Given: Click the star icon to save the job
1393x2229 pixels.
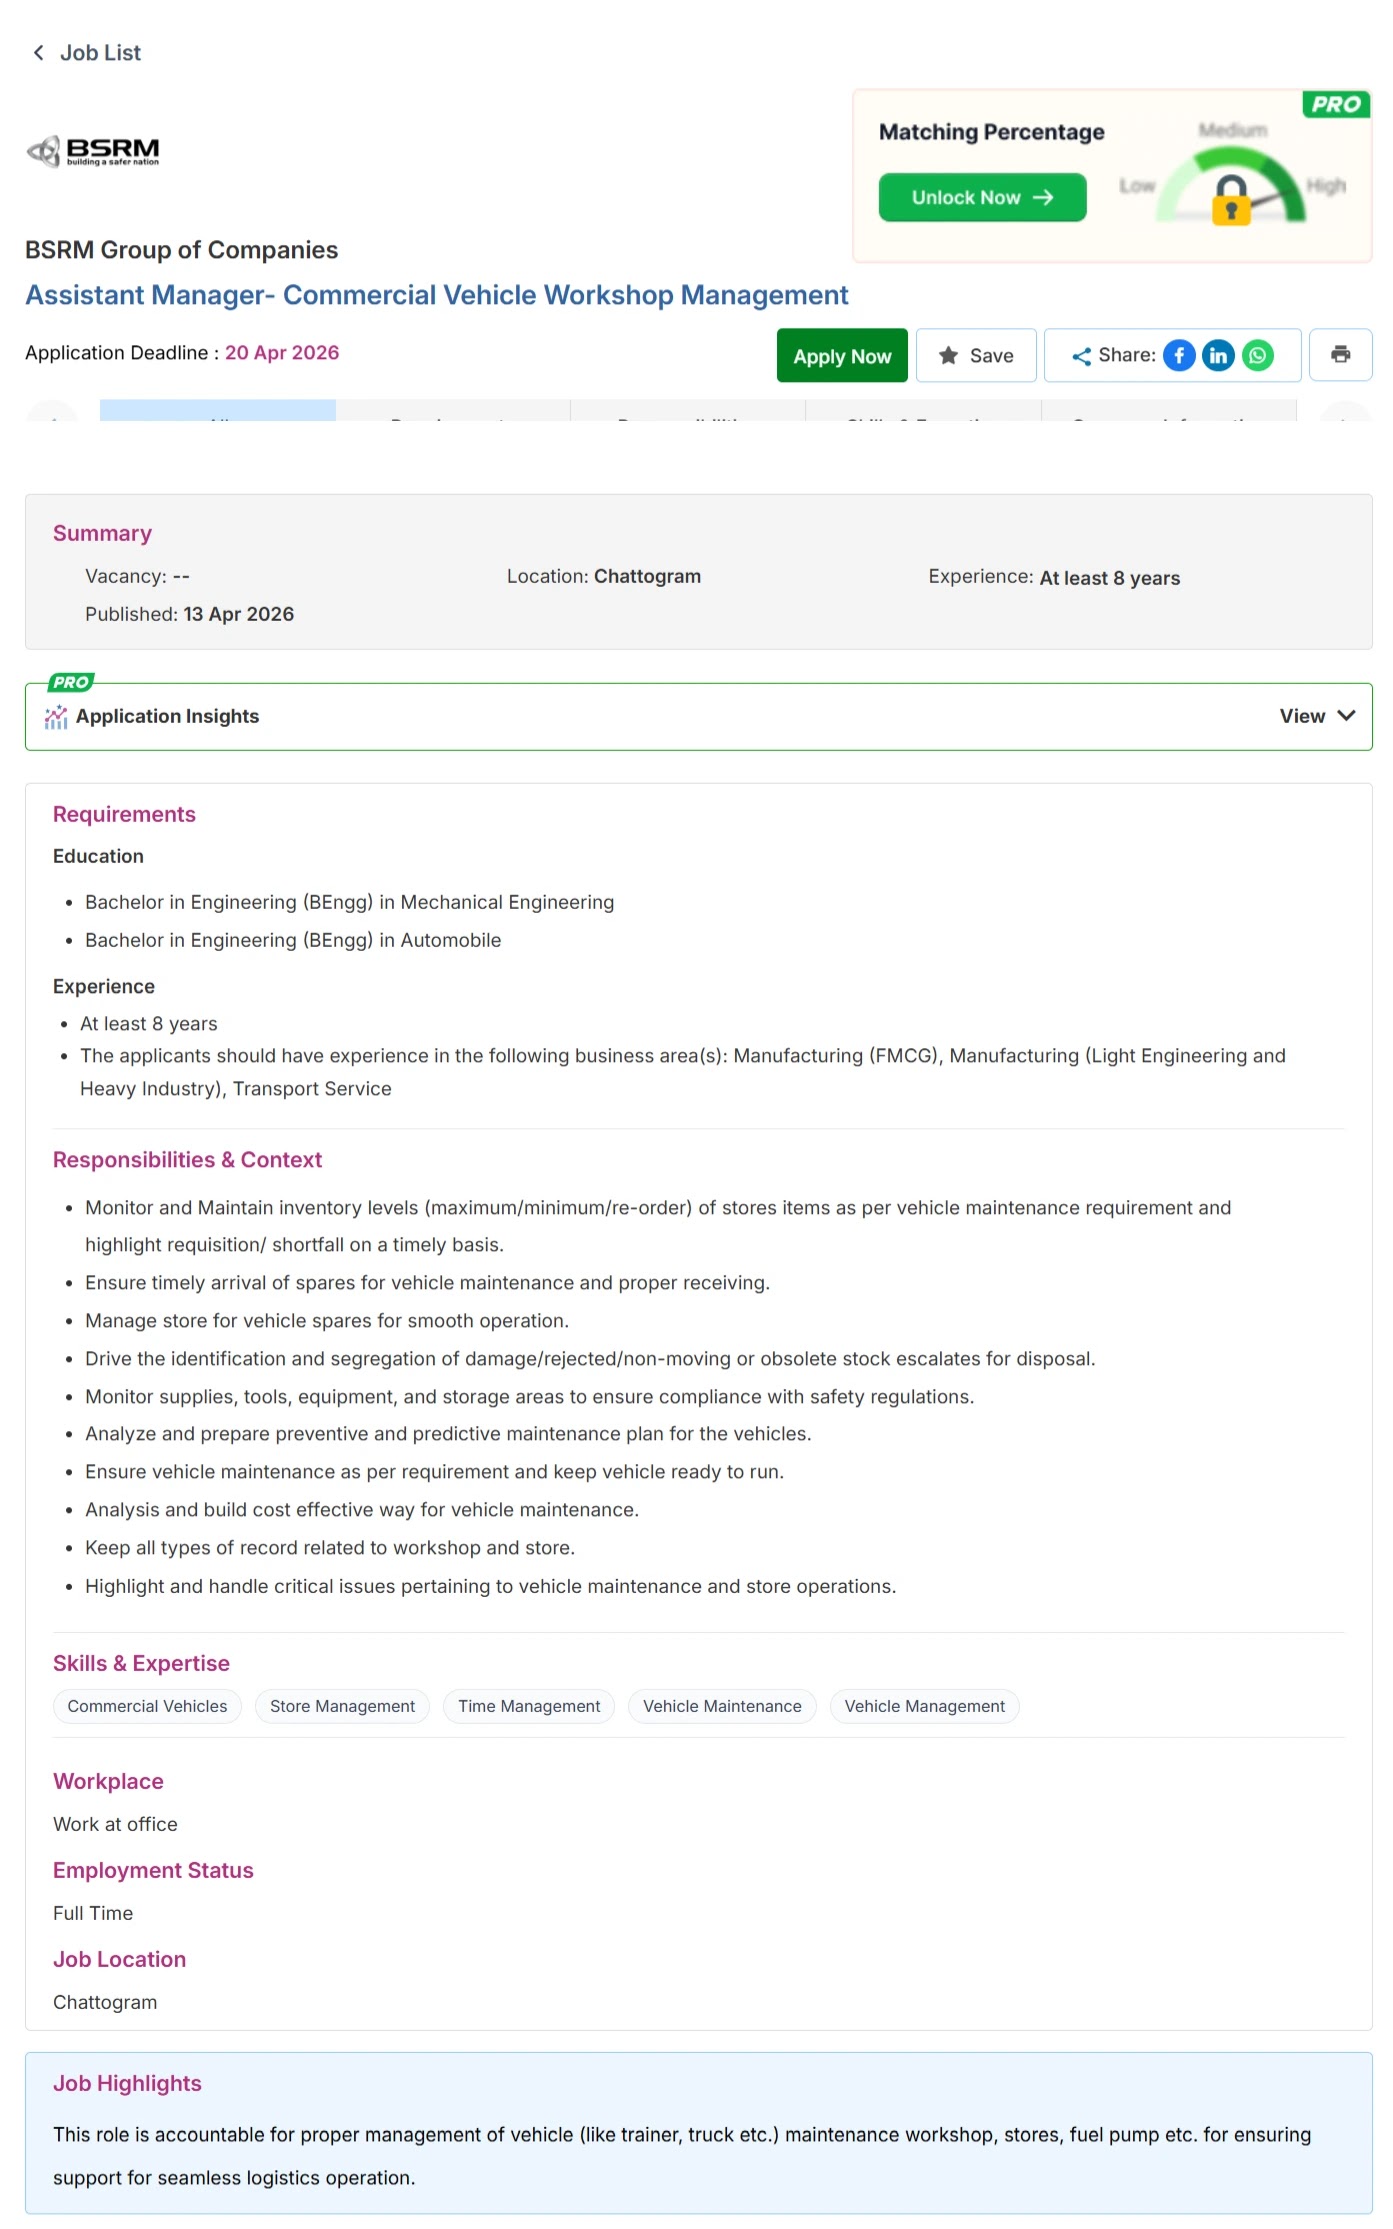Looking at the screenshot, I should click(949, 356).
